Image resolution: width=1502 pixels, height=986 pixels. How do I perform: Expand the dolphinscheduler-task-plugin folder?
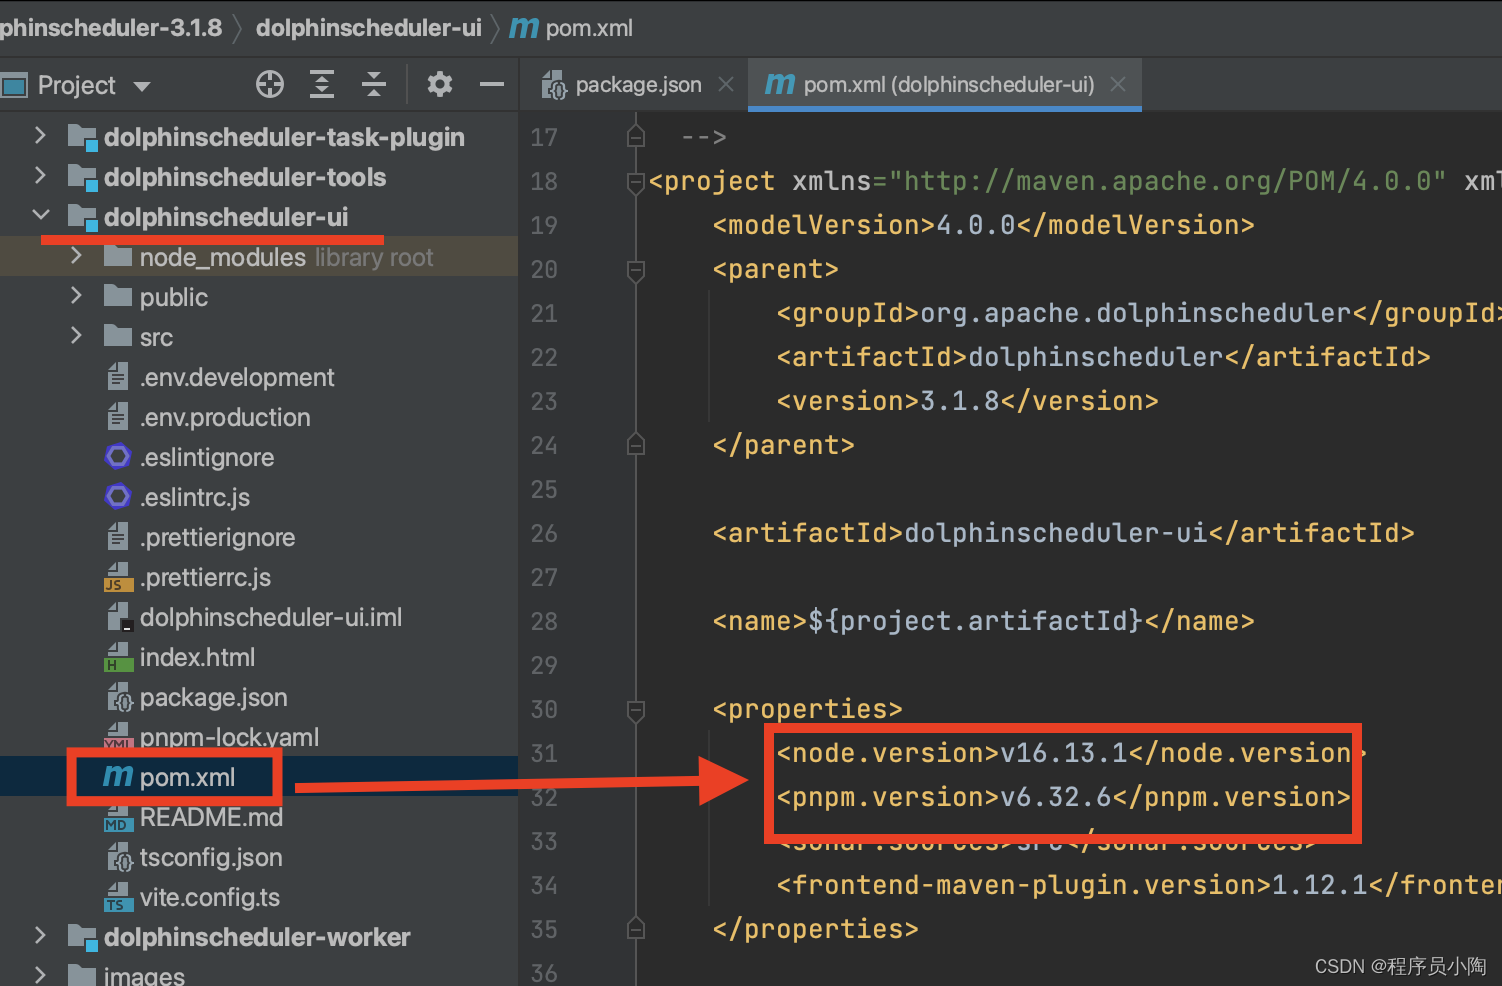(40, 135)
